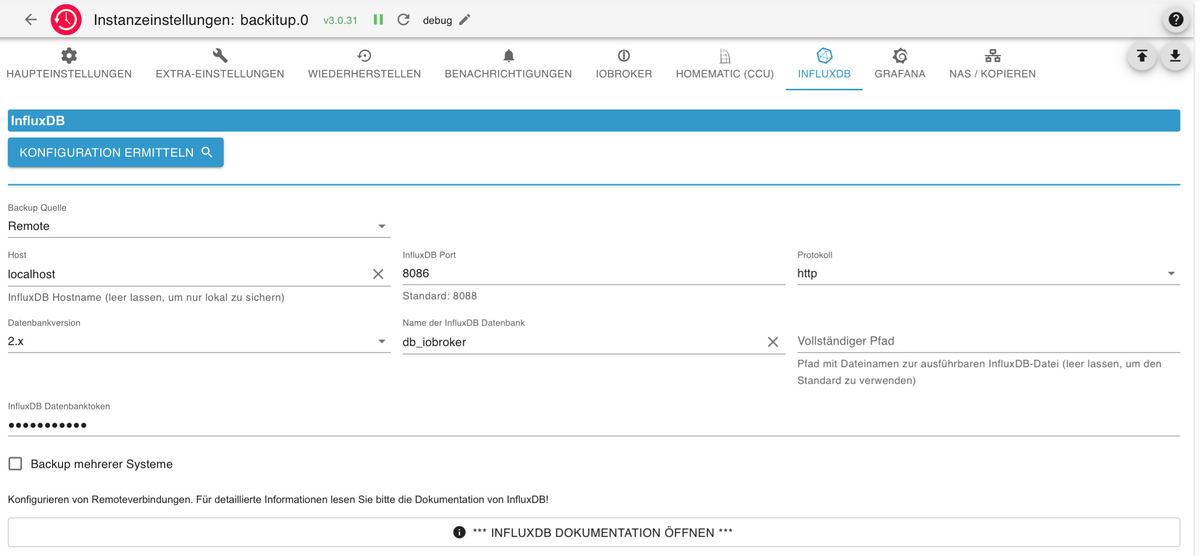Go back with the arrow icon
Screen dimensions: 1200x556
tap(31, 19)
